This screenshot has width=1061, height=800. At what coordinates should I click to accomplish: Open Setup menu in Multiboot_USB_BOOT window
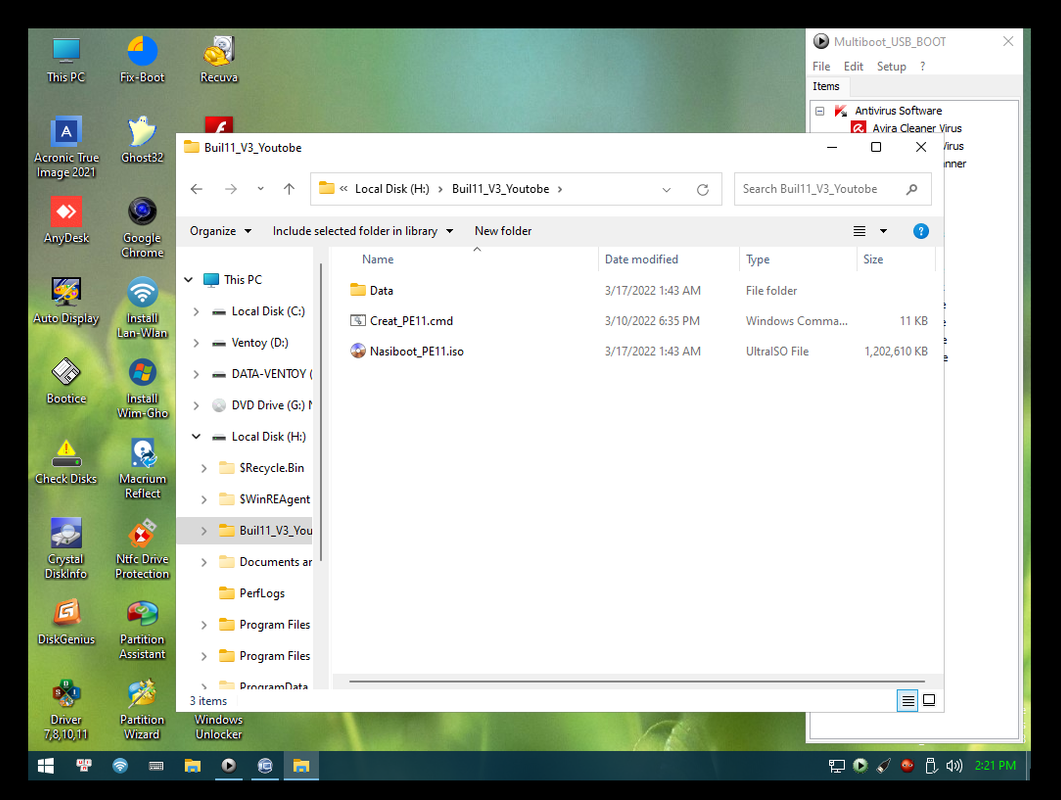click(891, 66)
